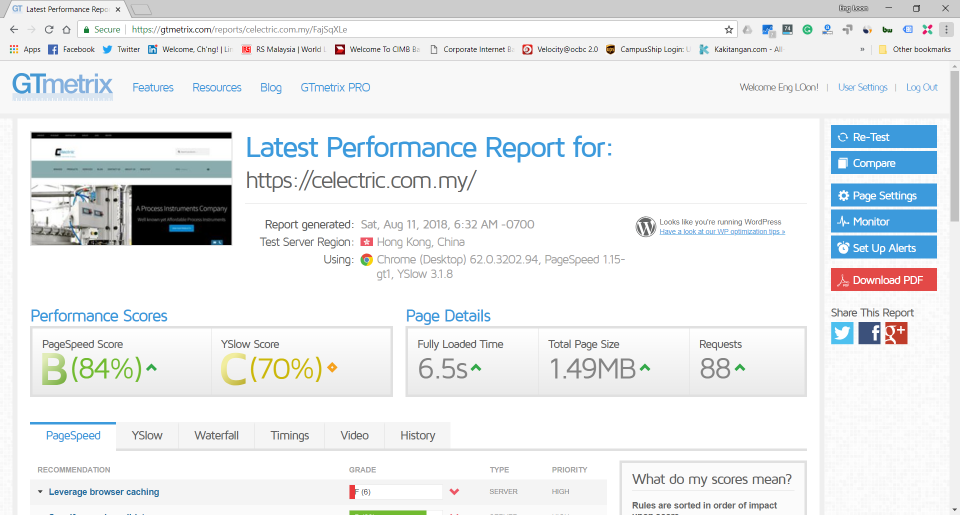Open the Apps bookmarks shortcut

pyautogui.click(x=25, y=50)
